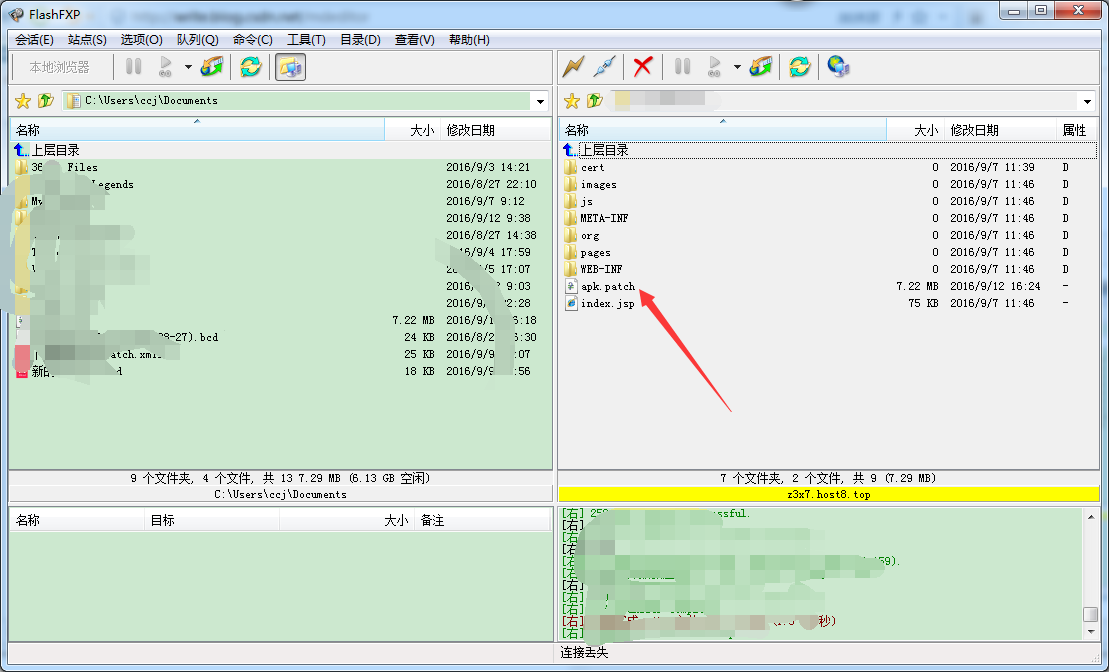The image size is (1109, 672).
Task: Refresh the local pane listing
Action: (x=250, y=66)
